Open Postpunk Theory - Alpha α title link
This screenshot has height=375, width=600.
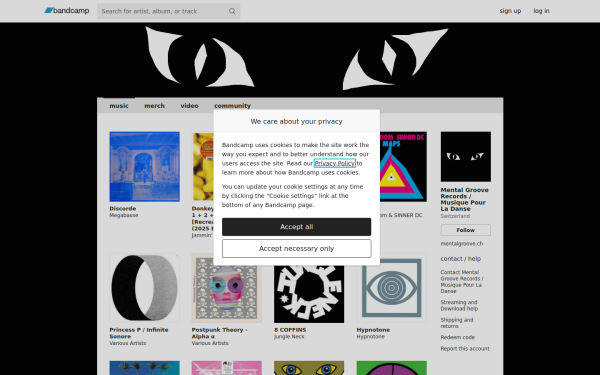[x=219, y=333]
